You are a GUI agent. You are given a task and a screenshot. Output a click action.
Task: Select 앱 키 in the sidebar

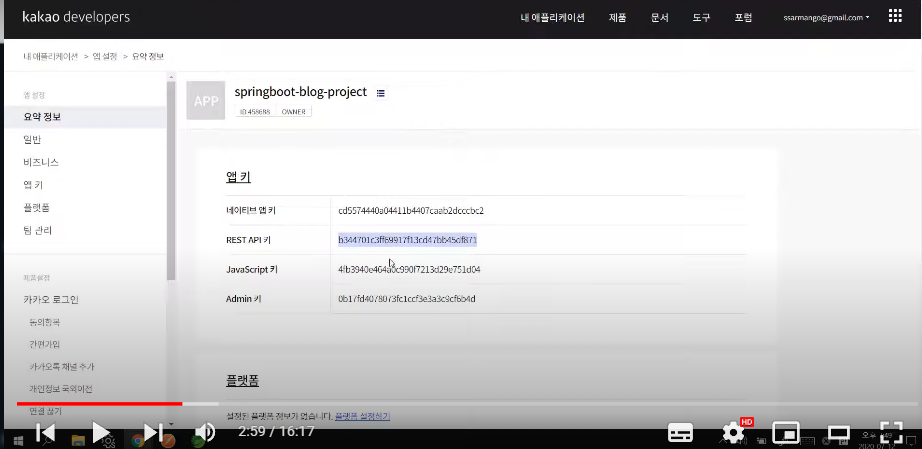pos(33,185)
